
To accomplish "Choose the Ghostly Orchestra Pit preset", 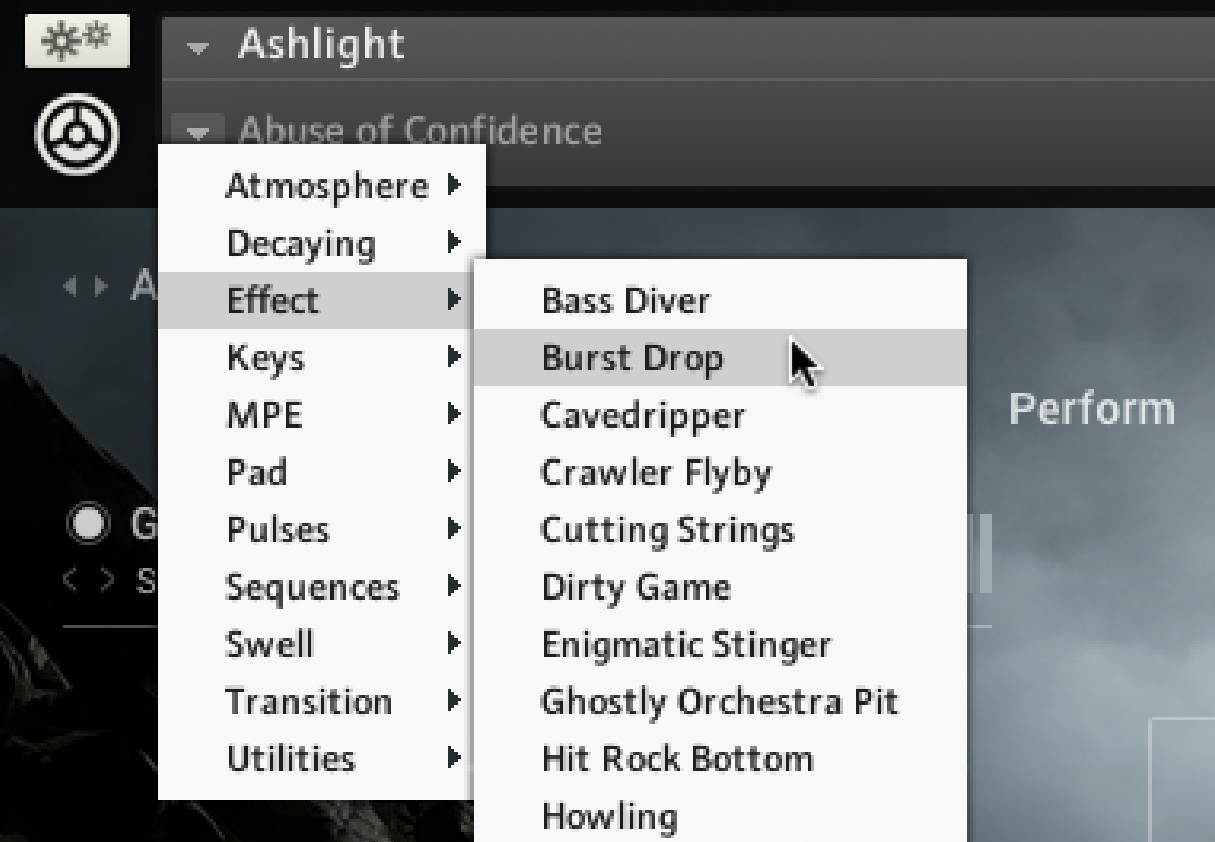I will point(720,701).
